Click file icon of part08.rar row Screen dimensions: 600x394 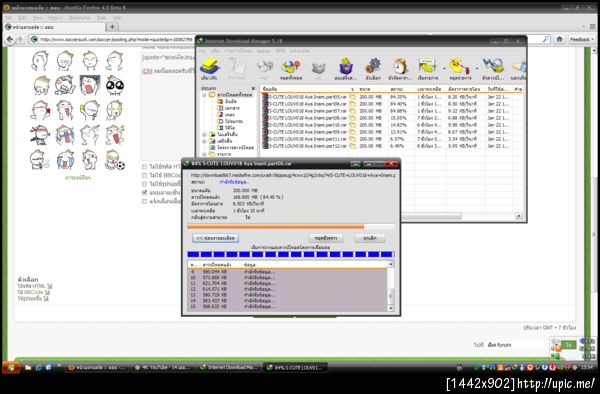pyautogui.click(x=265, y=118)
